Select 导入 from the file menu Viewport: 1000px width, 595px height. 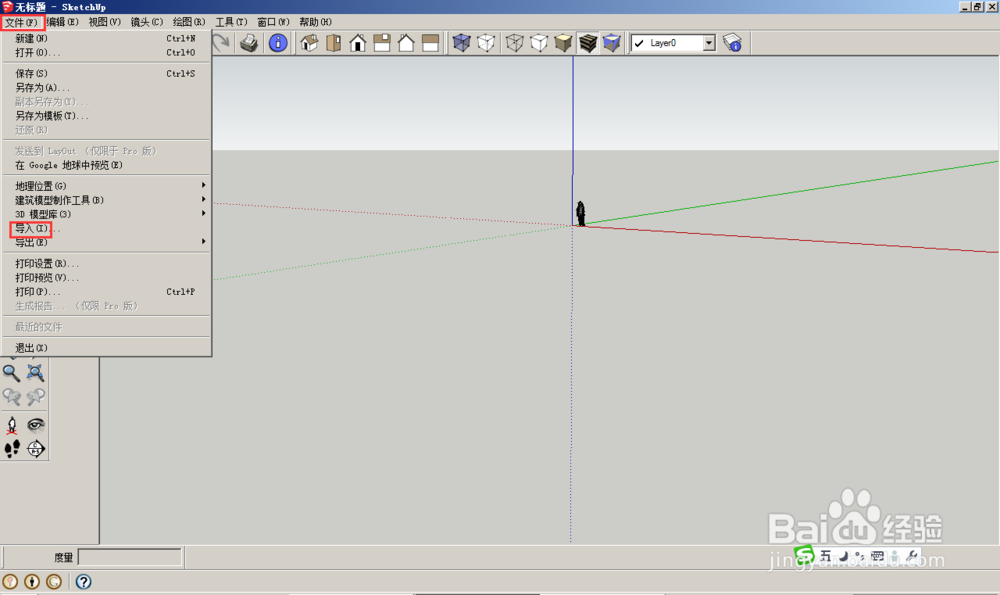(31, 229)
